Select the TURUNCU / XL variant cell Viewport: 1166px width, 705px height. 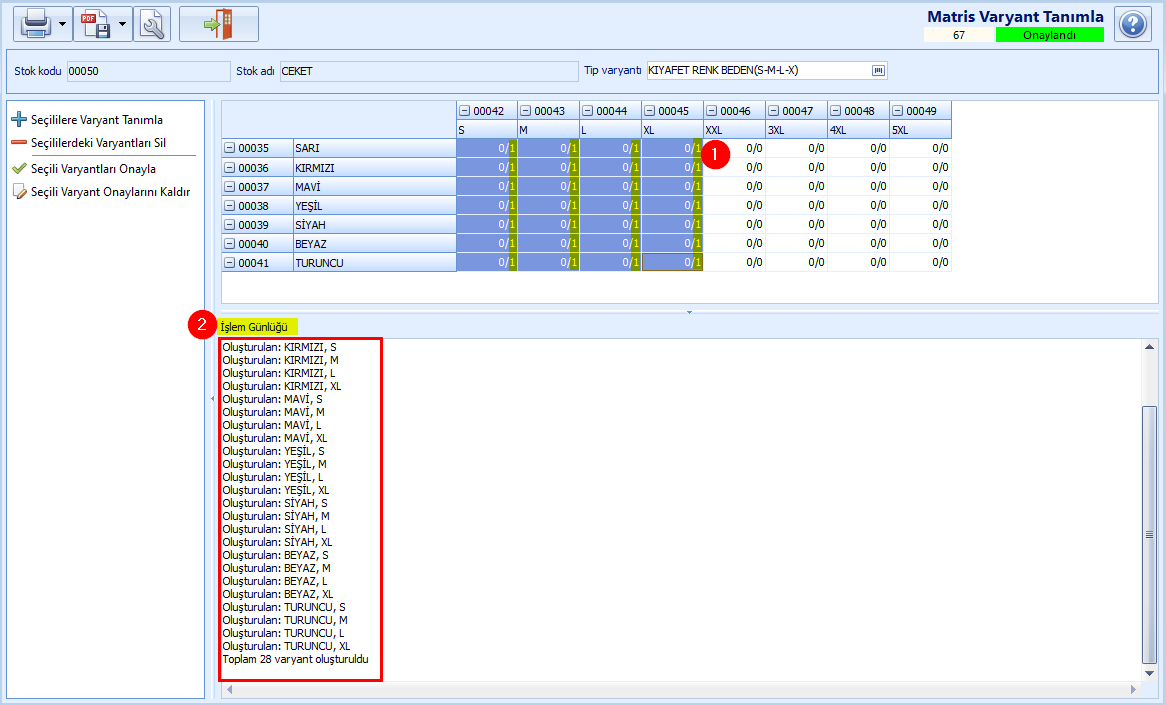coord(672,262)
